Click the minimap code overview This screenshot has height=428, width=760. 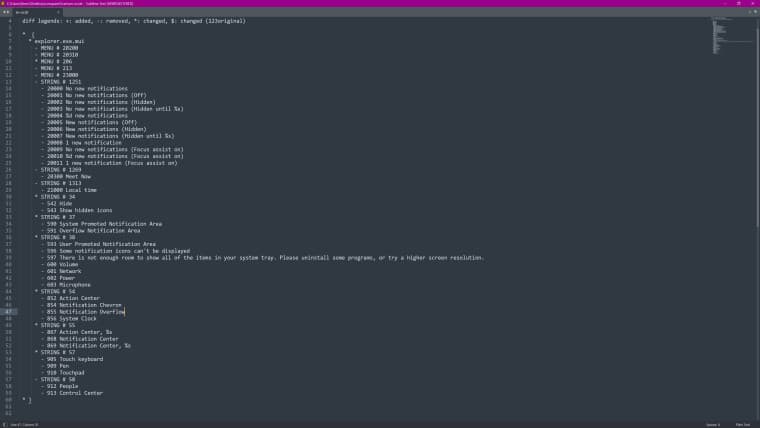(732, 36)
